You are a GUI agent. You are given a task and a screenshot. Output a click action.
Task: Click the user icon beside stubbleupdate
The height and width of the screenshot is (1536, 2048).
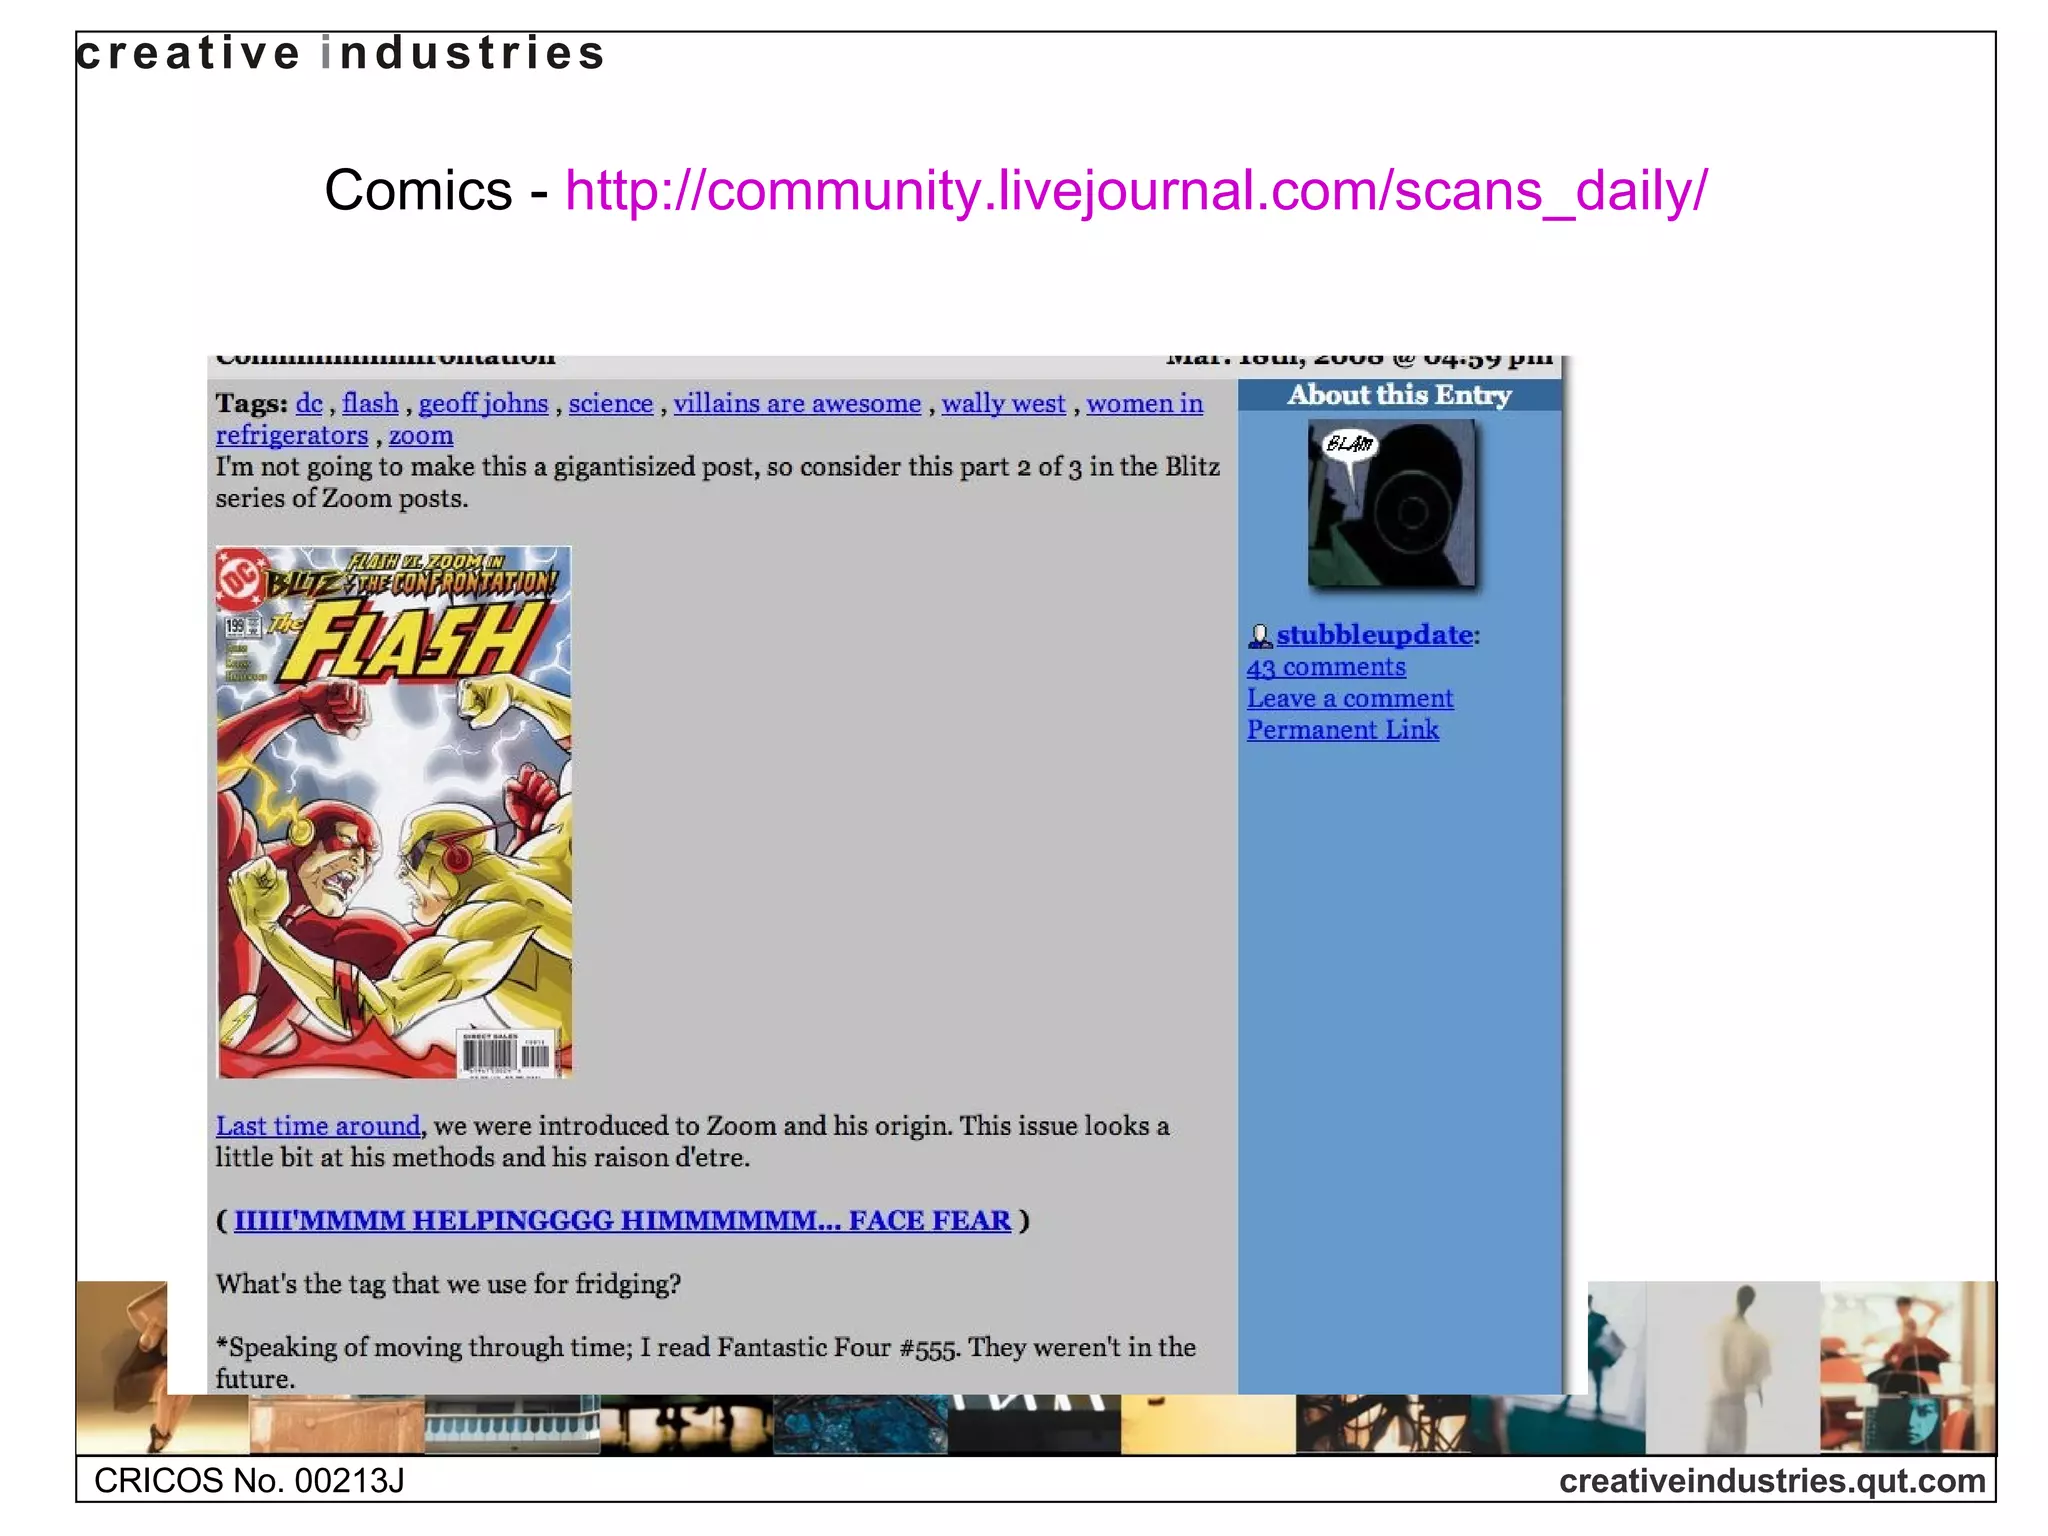pos(1260,635)
